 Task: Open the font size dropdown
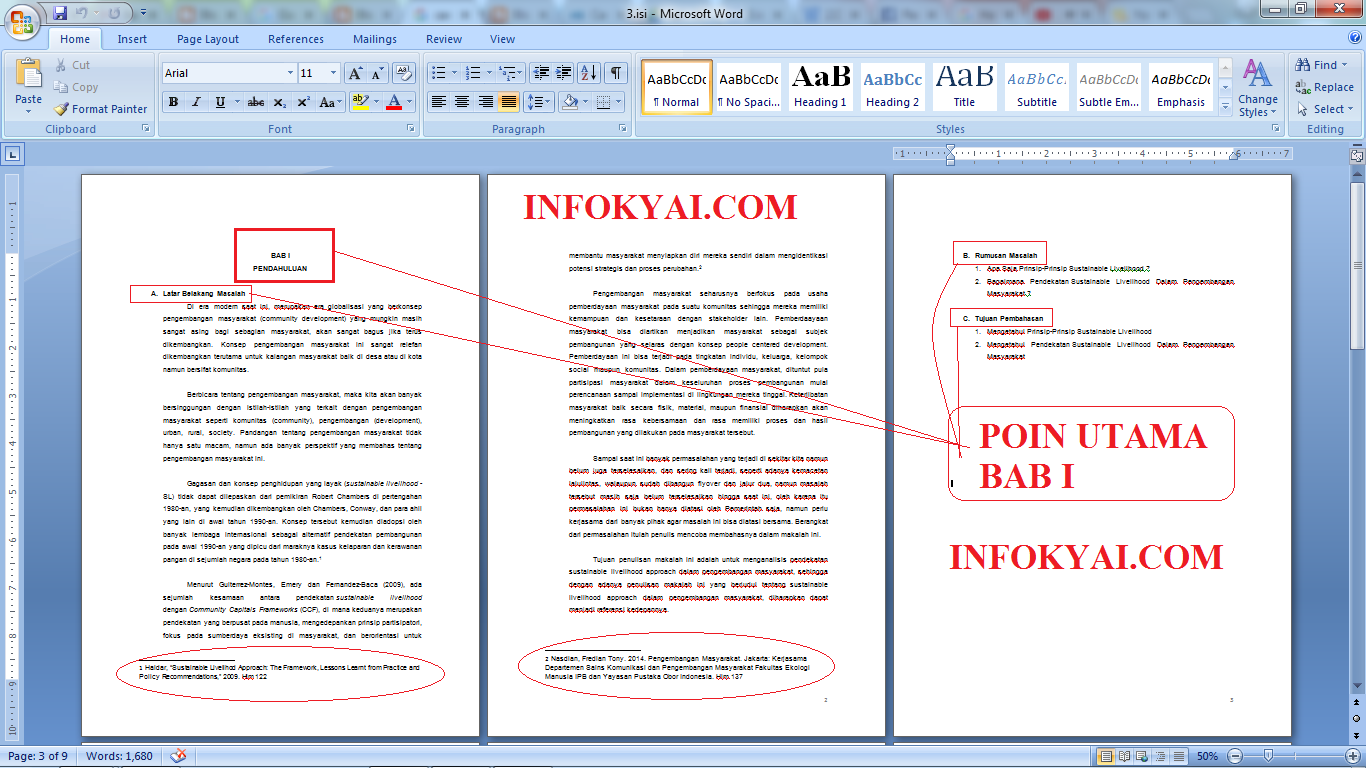[x=335, y=73]
